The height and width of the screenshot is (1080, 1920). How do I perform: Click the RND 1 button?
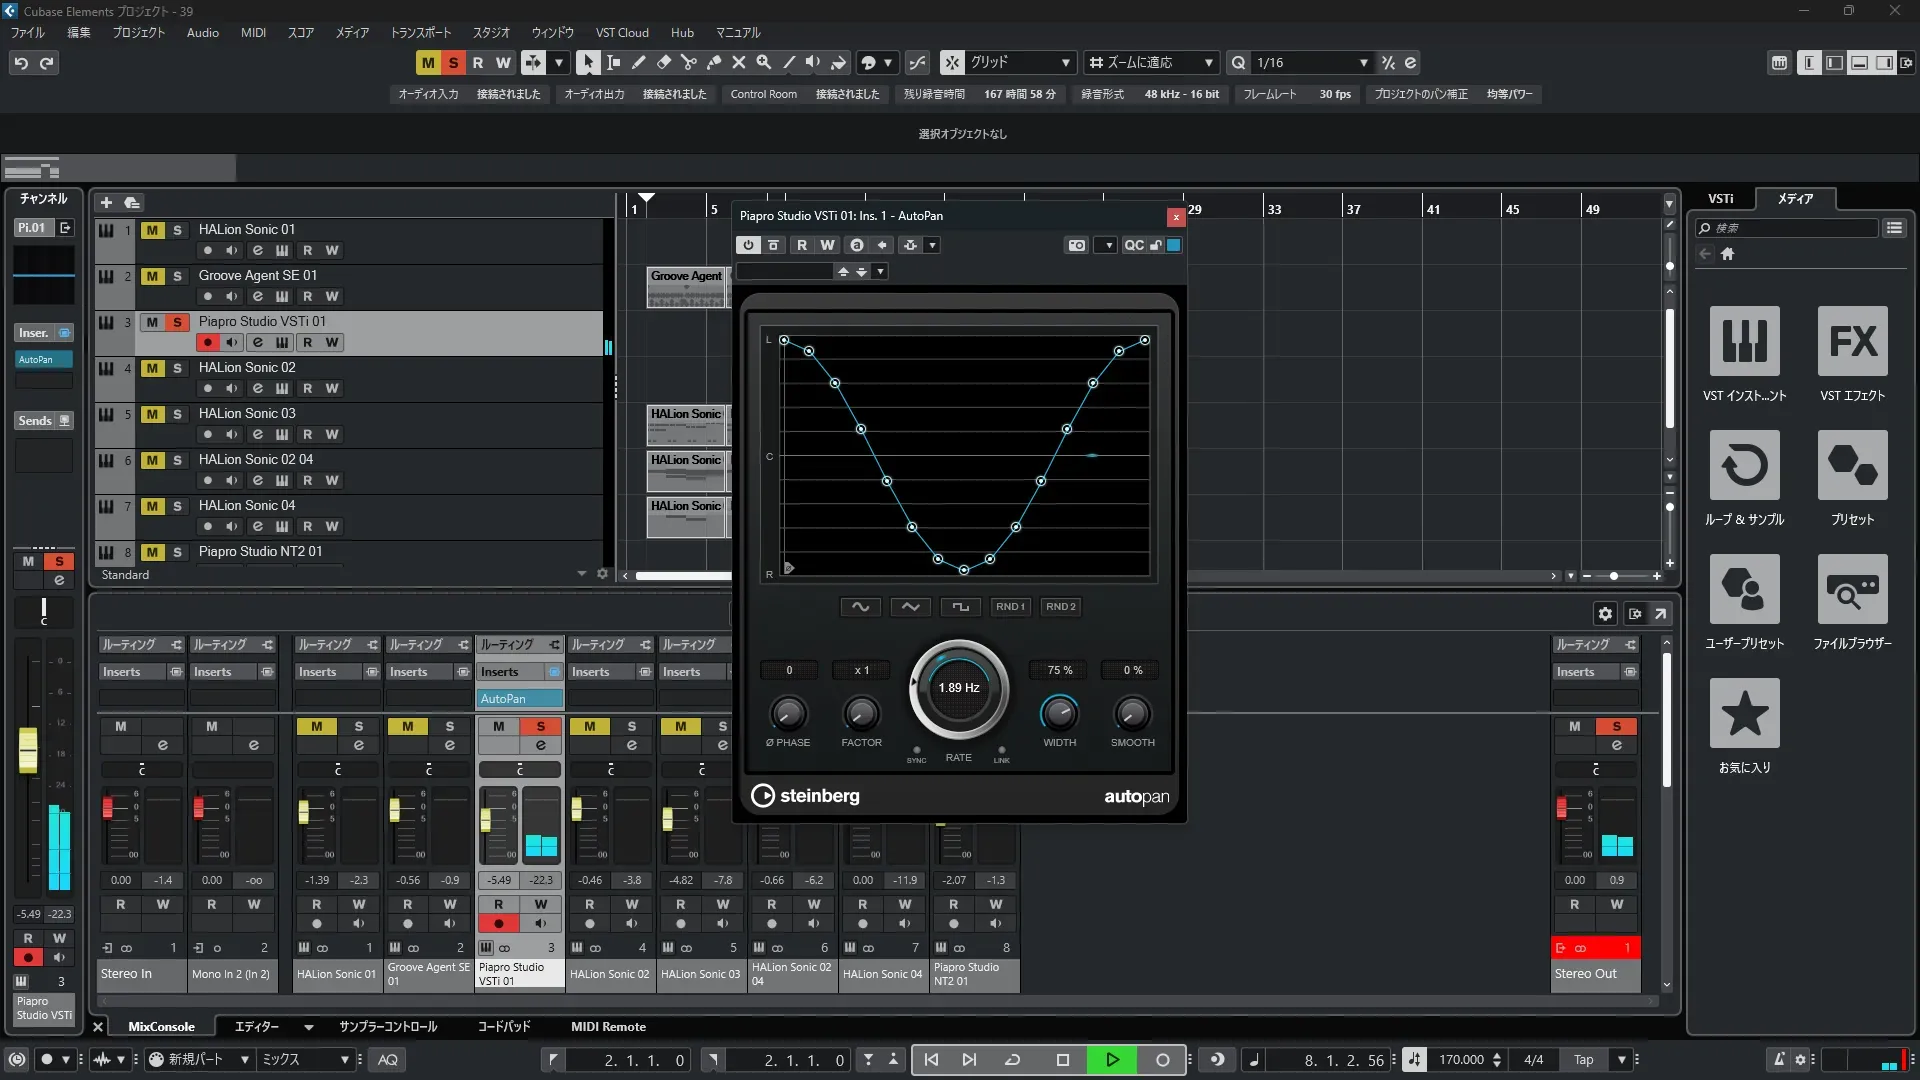[x=1010, y=606]
